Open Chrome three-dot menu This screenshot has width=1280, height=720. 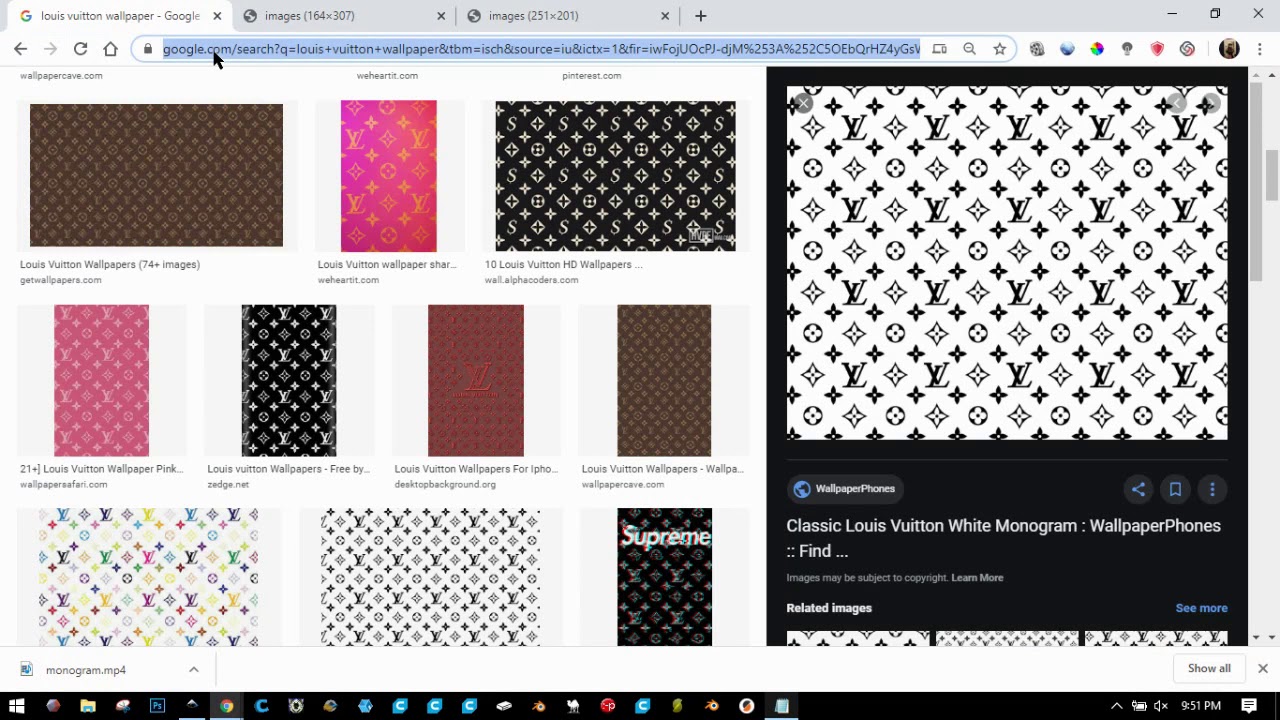point(1259,48)
